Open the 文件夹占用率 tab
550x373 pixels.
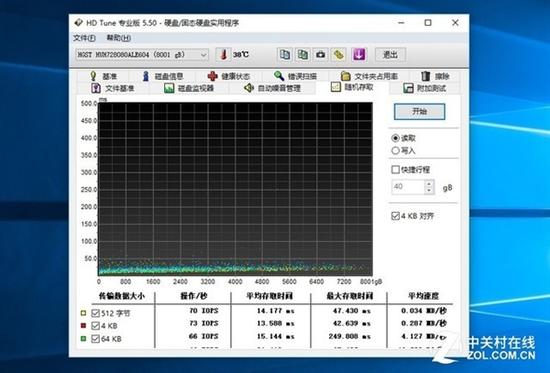[369, 76]
